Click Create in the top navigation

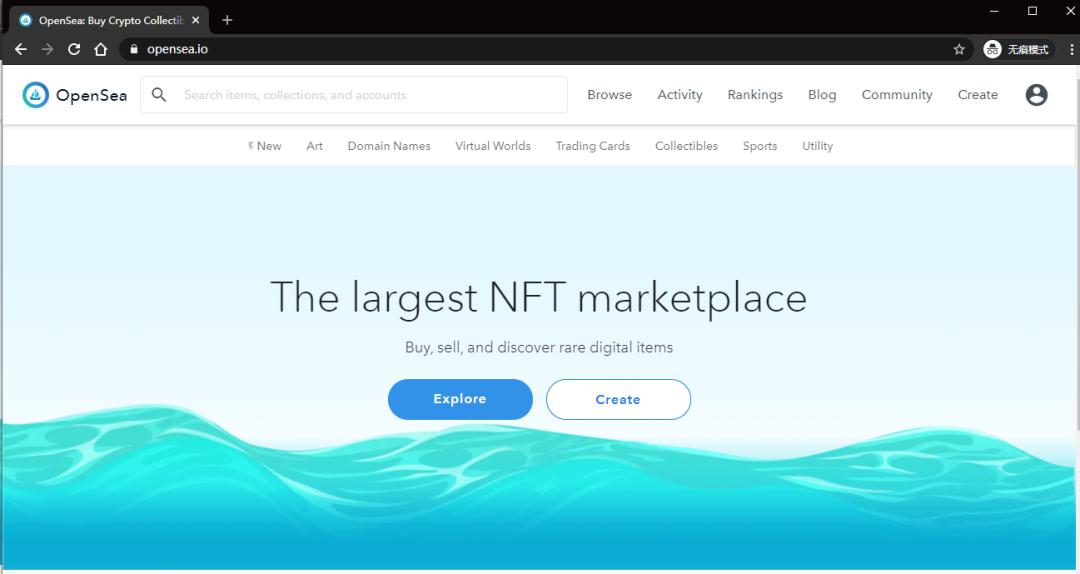[x=977, y=94]
